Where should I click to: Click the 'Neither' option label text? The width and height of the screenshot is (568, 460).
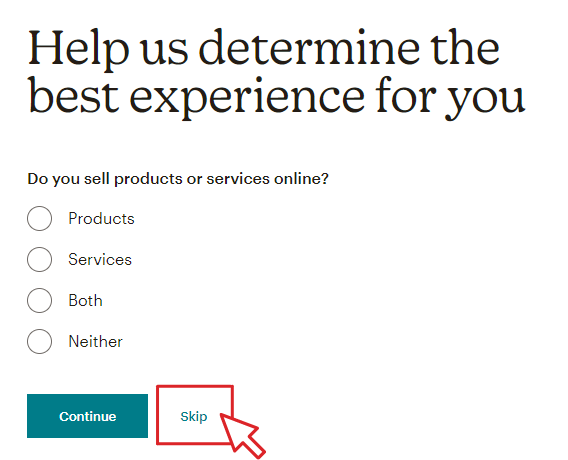[x=96, y=342]
